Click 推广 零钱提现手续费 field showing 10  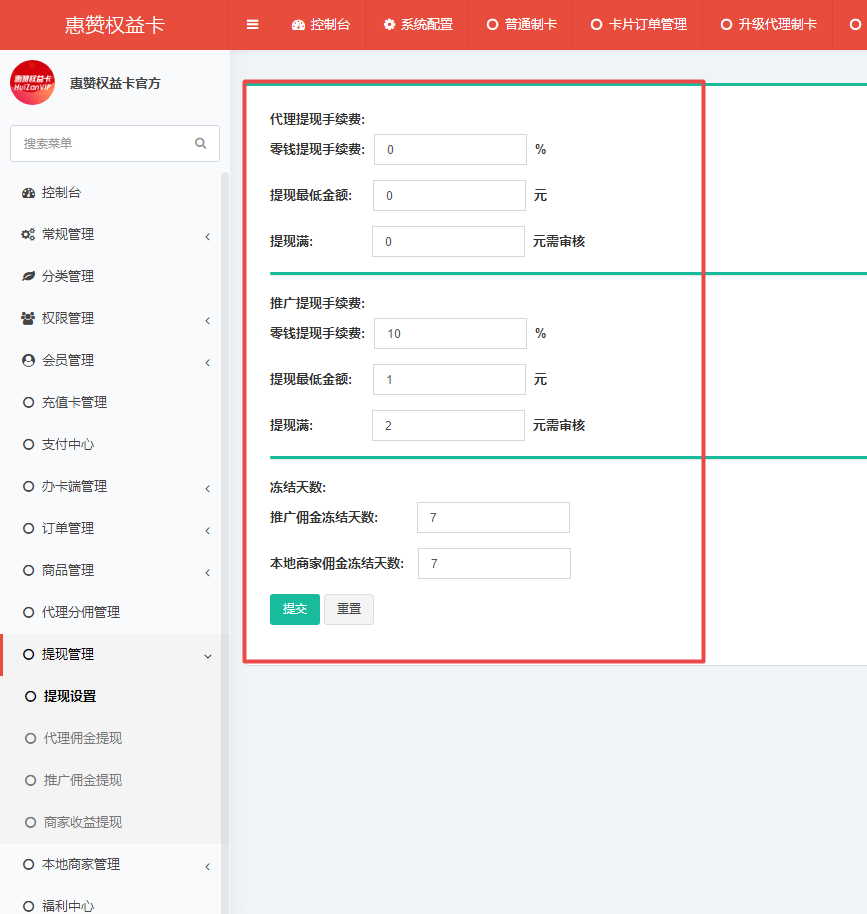pyautogui.click(x=450, y=334)
